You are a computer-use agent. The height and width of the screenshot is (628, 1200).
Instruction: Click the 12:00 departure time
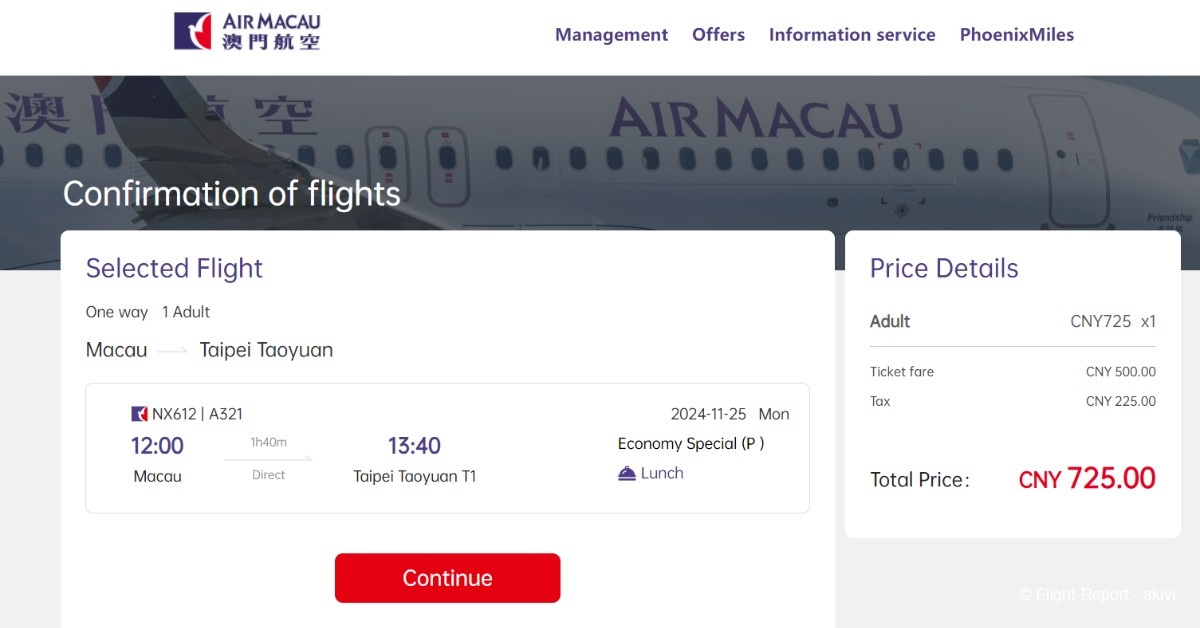158,446
